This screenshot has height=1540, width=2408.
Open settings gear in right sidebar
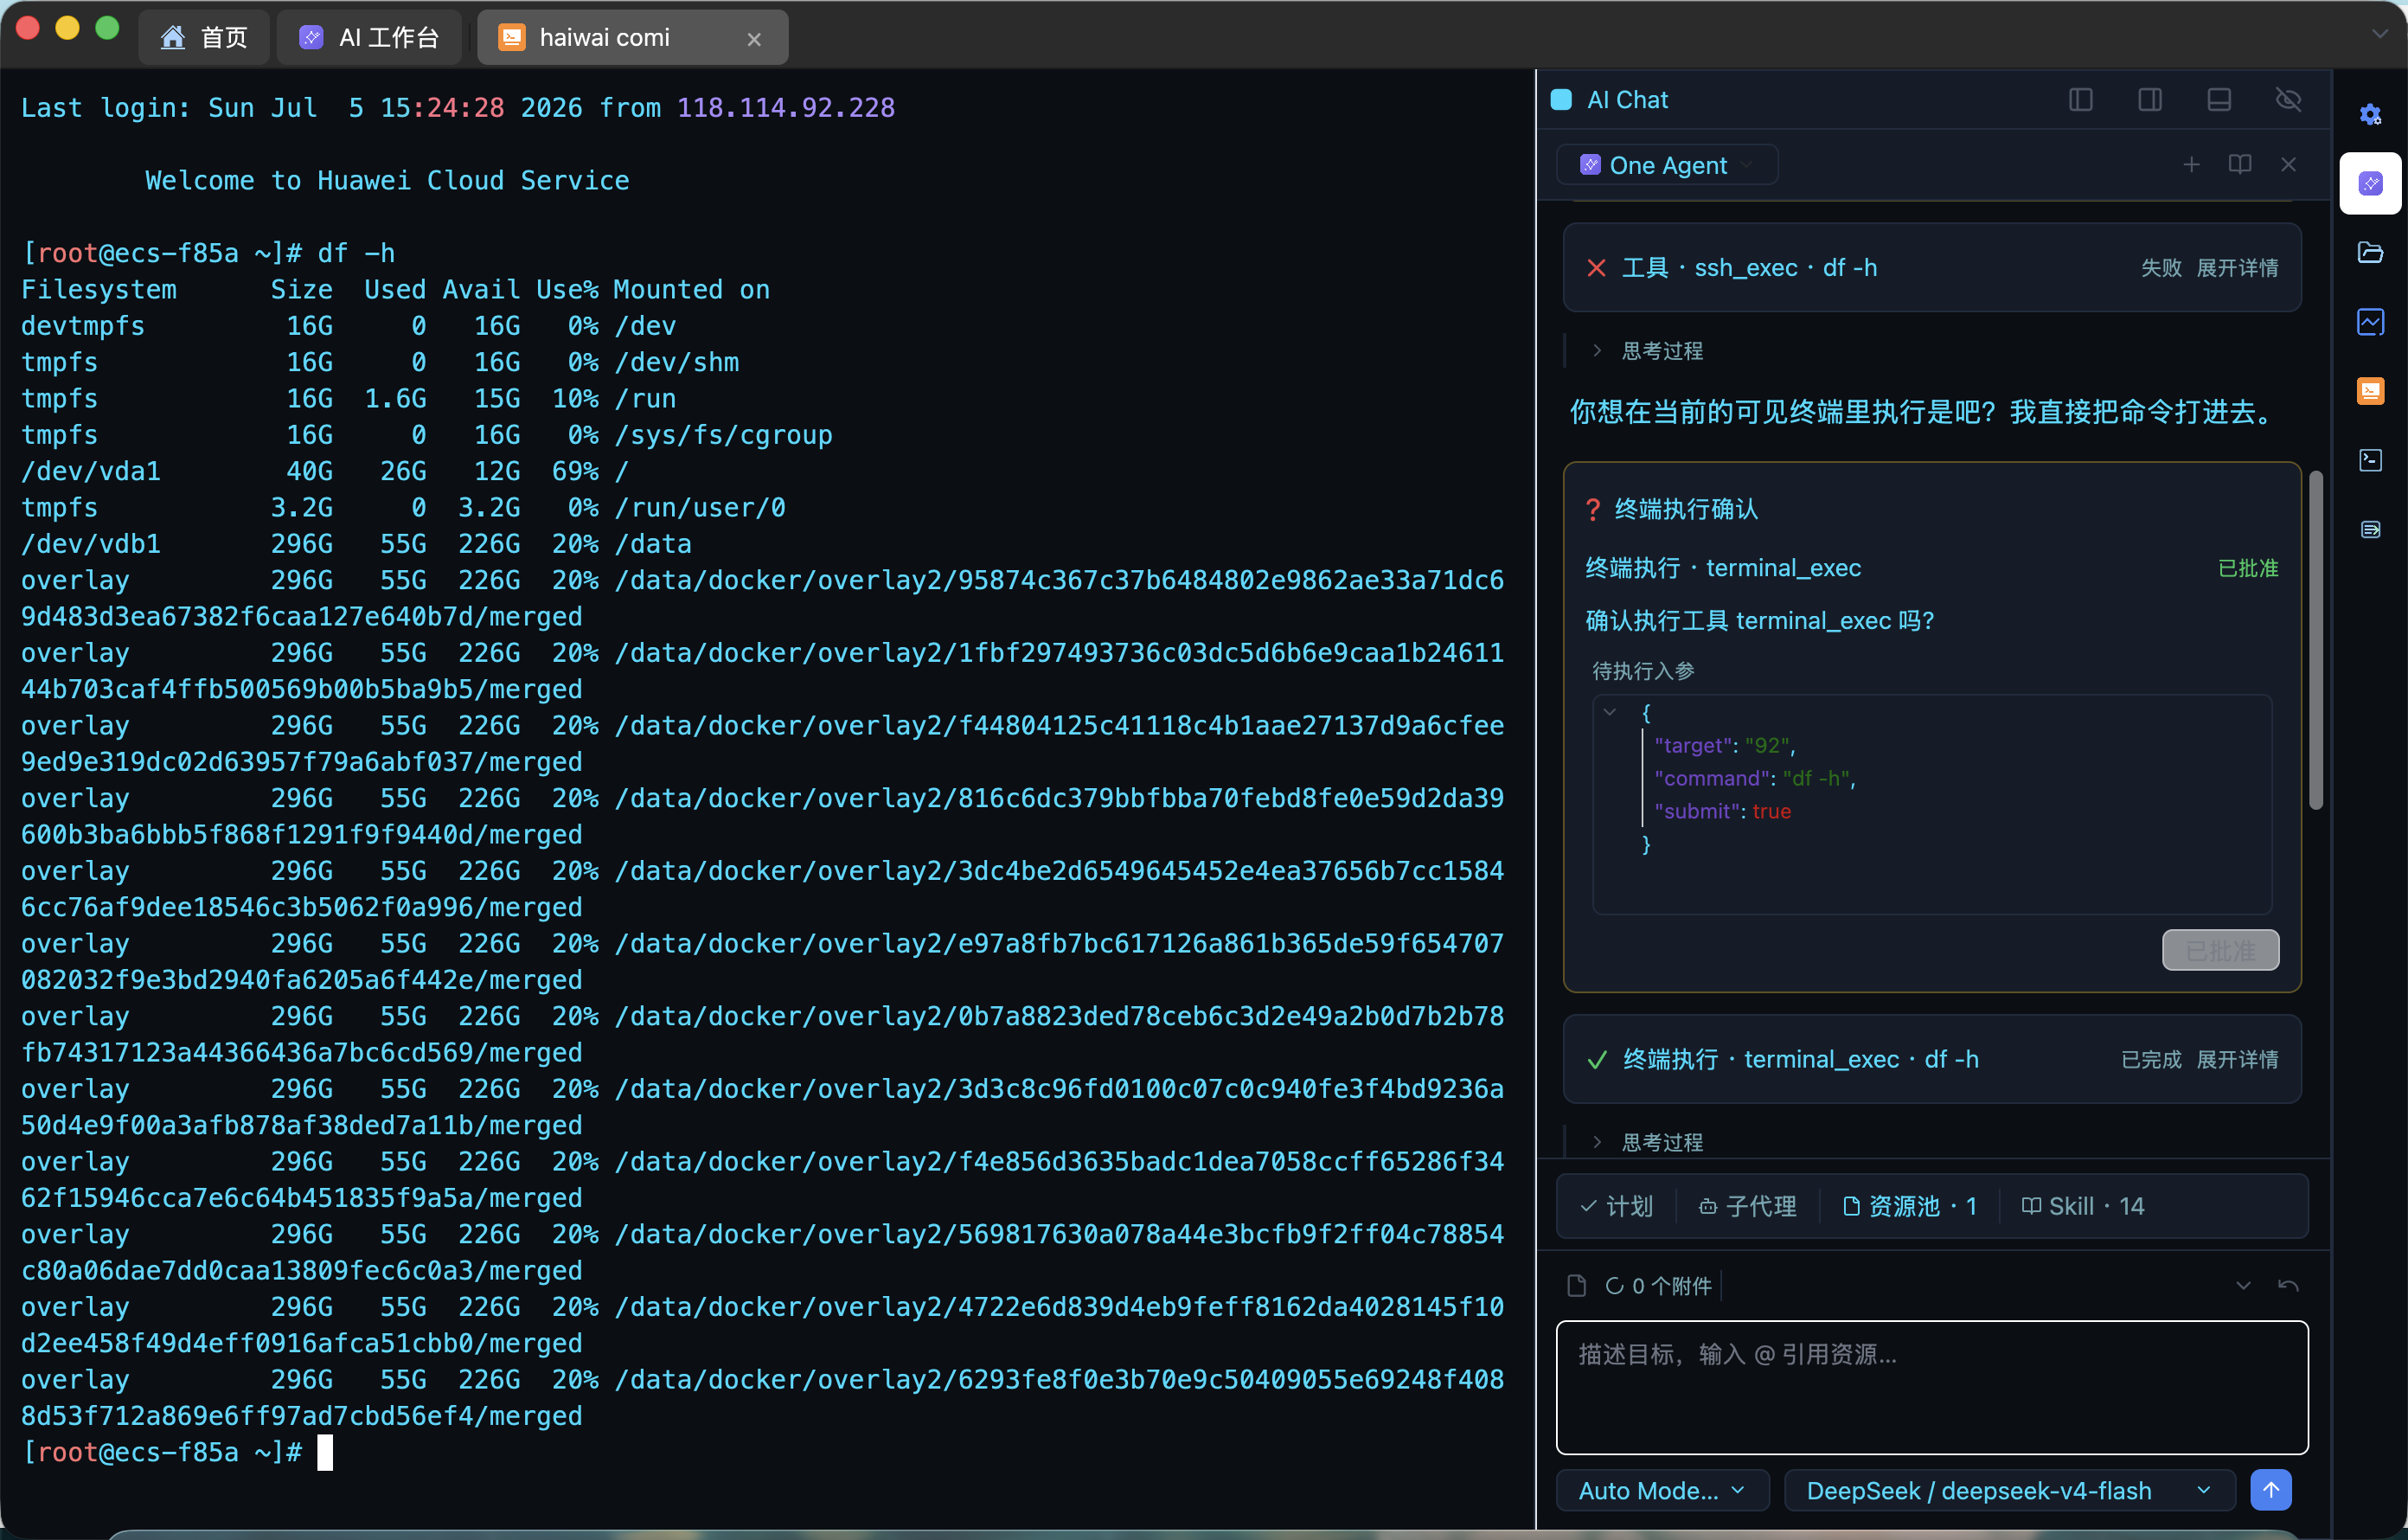[x=2370, y=115]
